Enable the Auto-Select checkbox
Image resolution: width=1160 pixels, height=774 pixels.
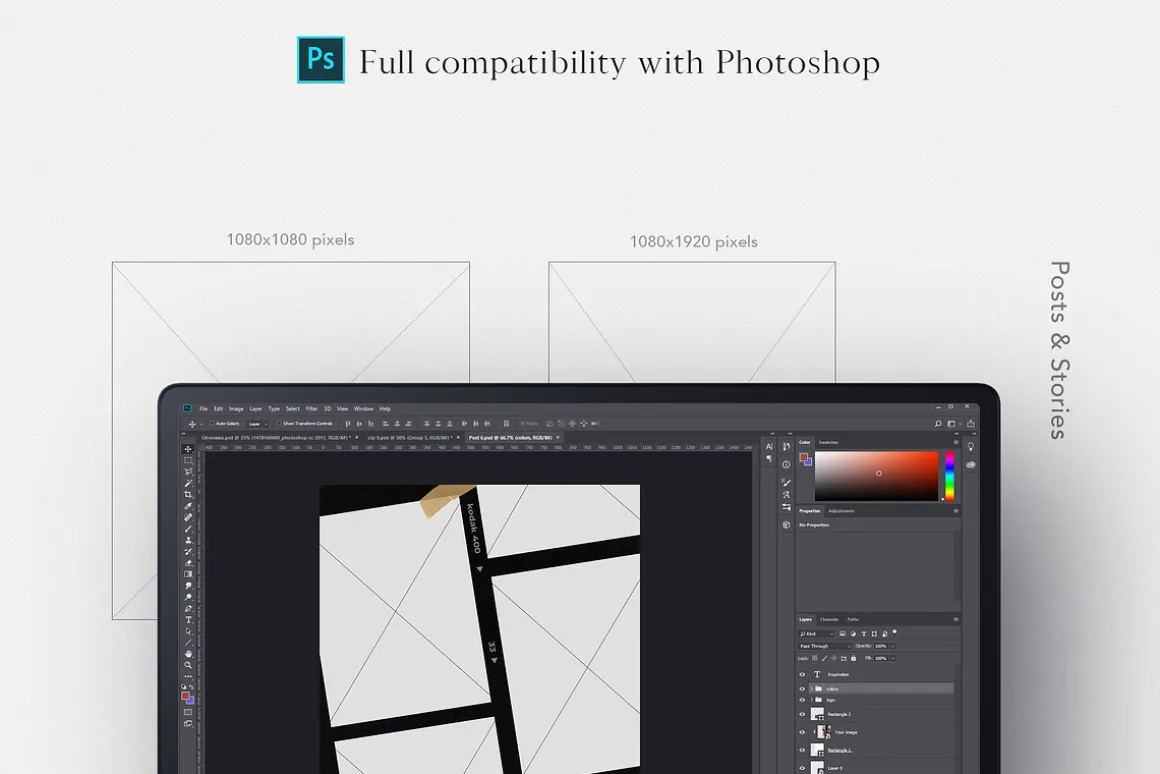point(211,424)
